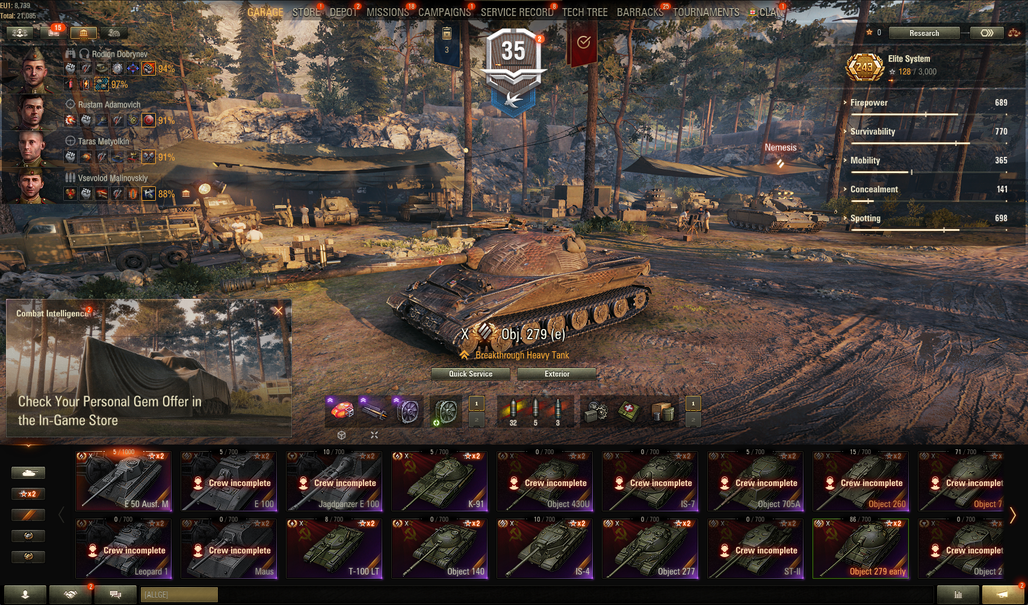
Task: Advance tank carousel with right arrow
Action: pos(1013,515)
